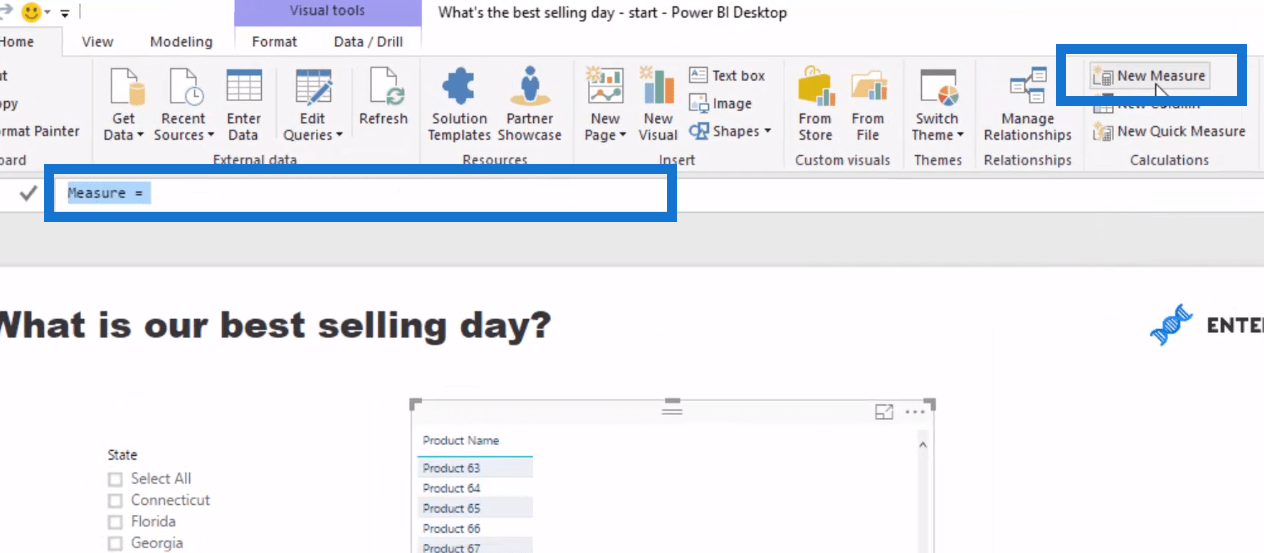Screen dimensions: 1264x553
Task: Create a New Quick Measure
Action: click(x=1169, y=131)
